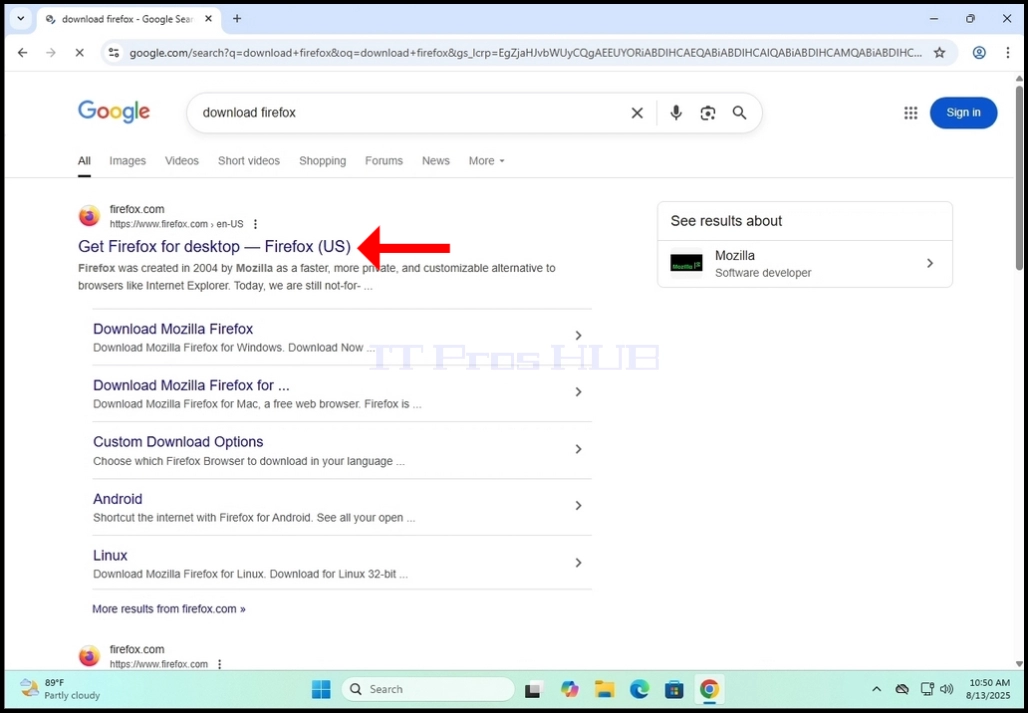Switch to the Videos tab

click(182, 161)
